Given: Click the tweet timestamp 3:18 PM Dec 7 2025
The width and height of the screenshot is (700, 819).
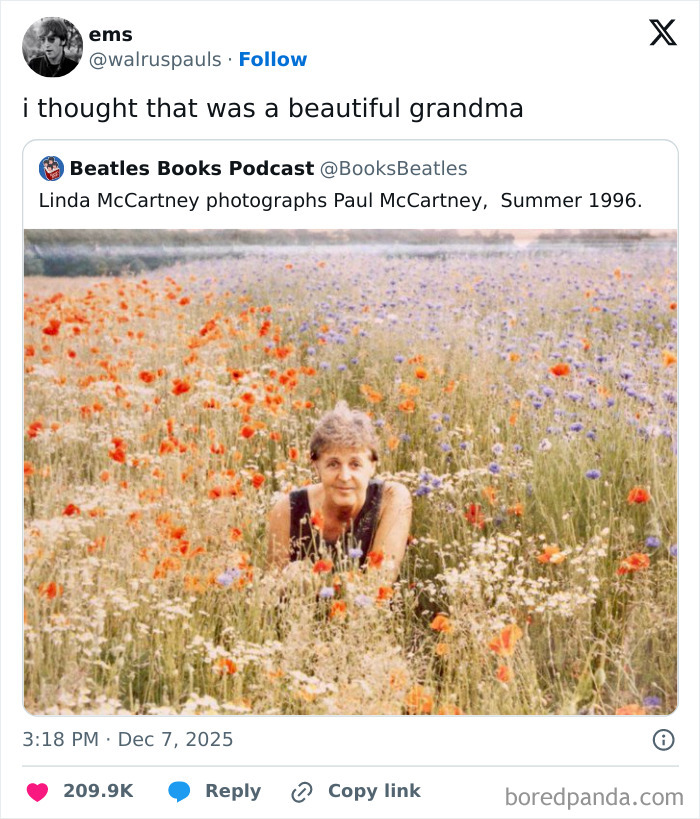Looking at the screenshot, I should [x=126, y=739].
